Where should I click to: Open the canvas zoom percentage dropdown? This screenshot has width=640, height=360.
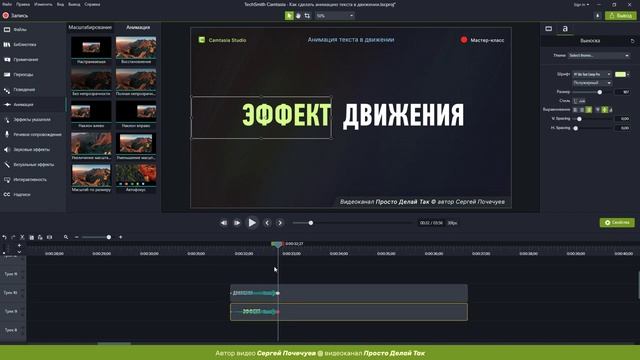[335, 16]
